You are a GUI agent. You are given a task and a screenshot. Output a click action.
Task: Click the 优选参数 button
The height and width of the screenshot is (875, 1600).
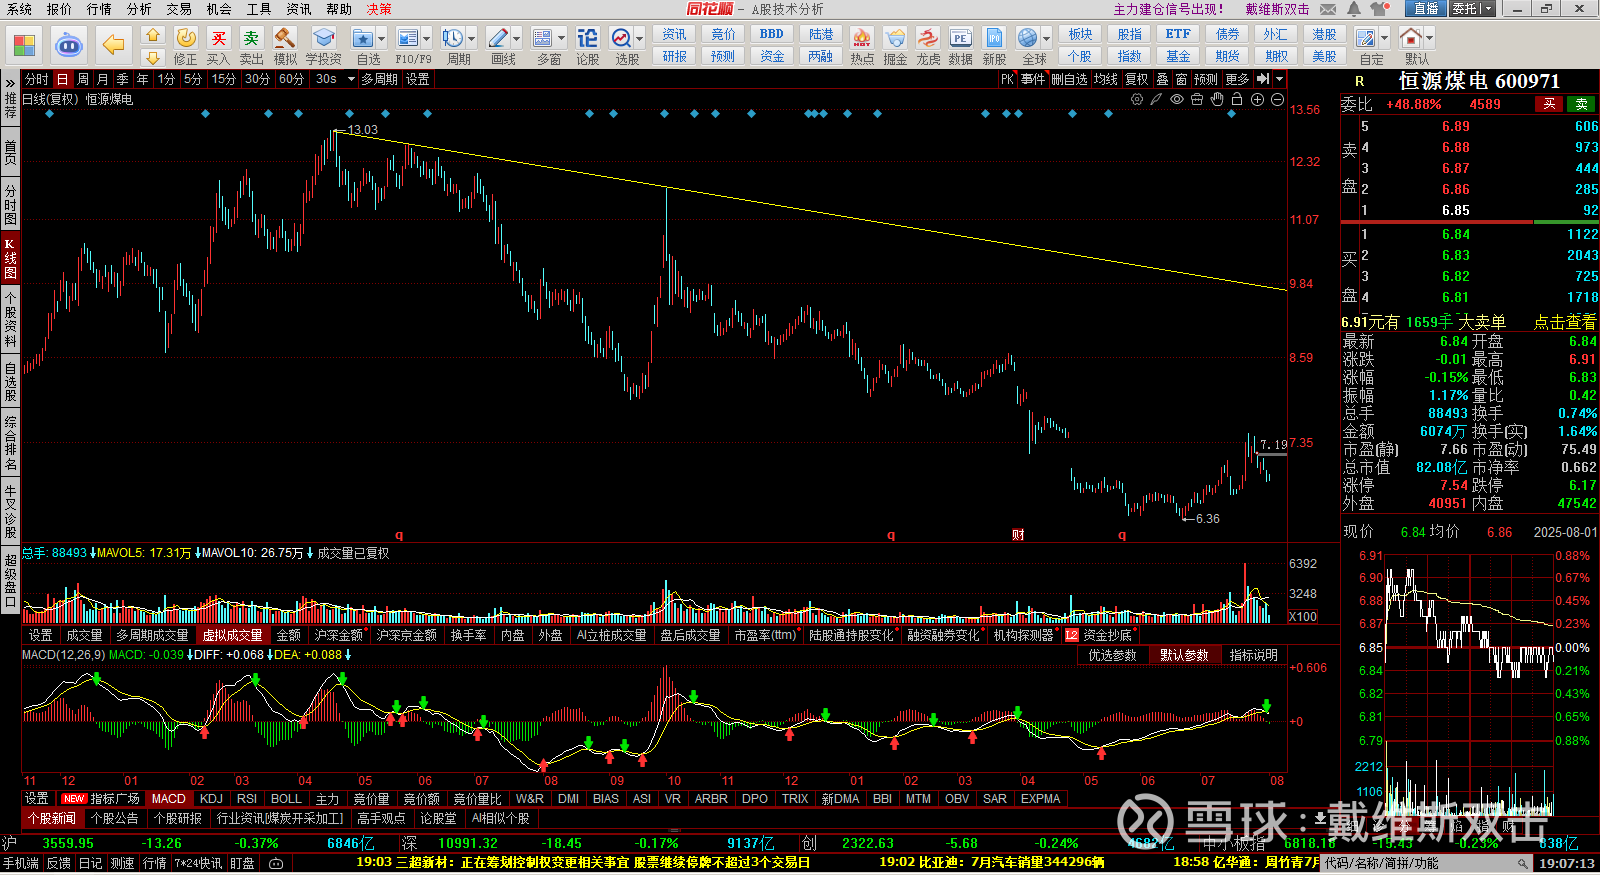(1112, 656)
